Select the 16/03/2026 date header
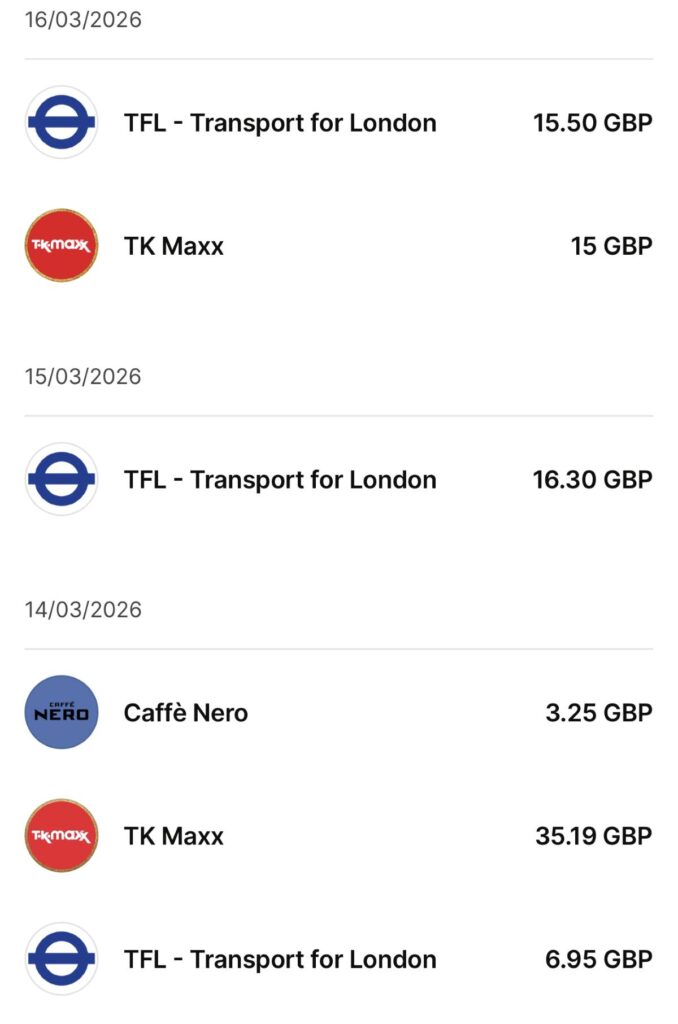This screenshot has width=678, height=1024. [83, 20]
